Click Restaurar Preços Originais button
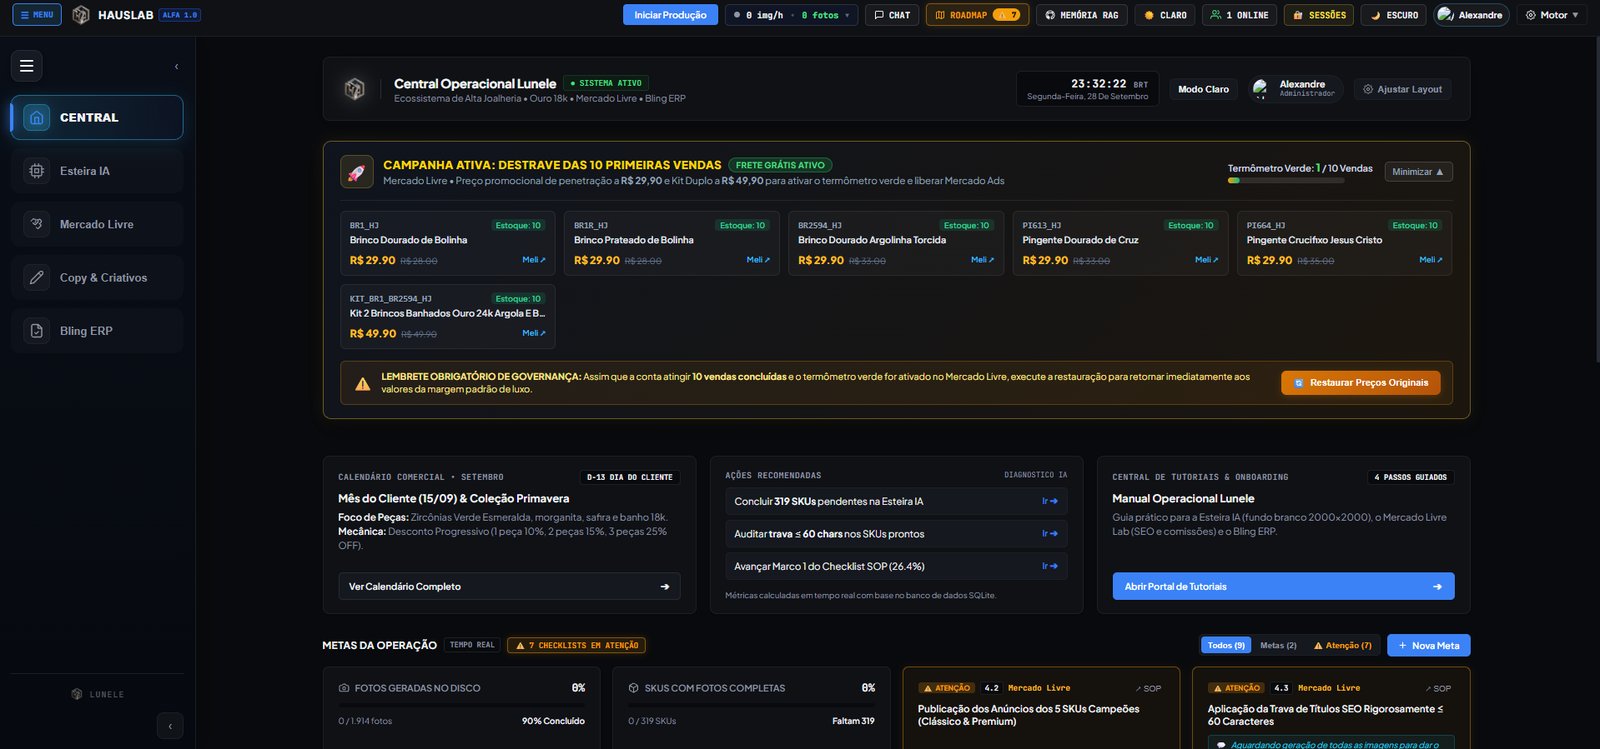The height and width of the screenshot is (749, 1600). tap(1360, 383)
